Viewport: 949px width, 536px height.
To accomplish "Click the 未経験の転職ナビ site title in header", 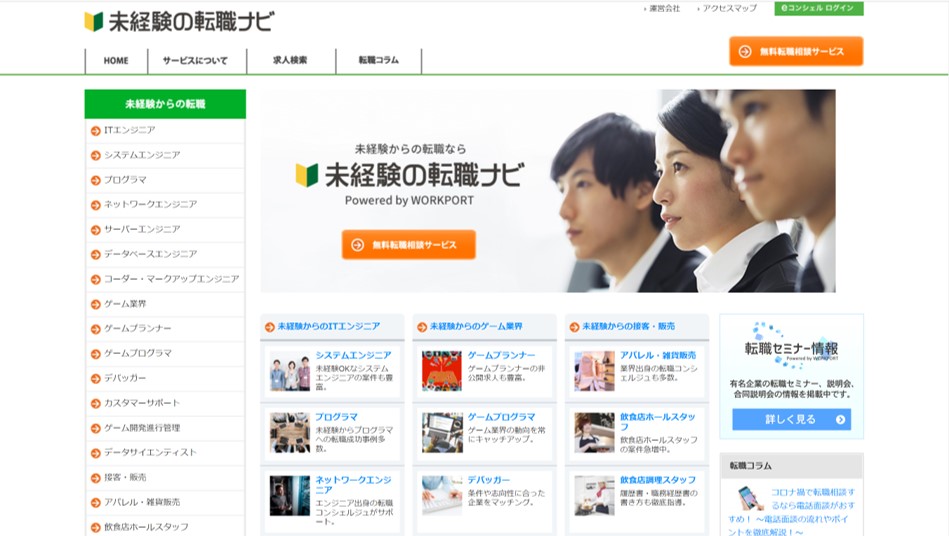I will pos(191,22).
